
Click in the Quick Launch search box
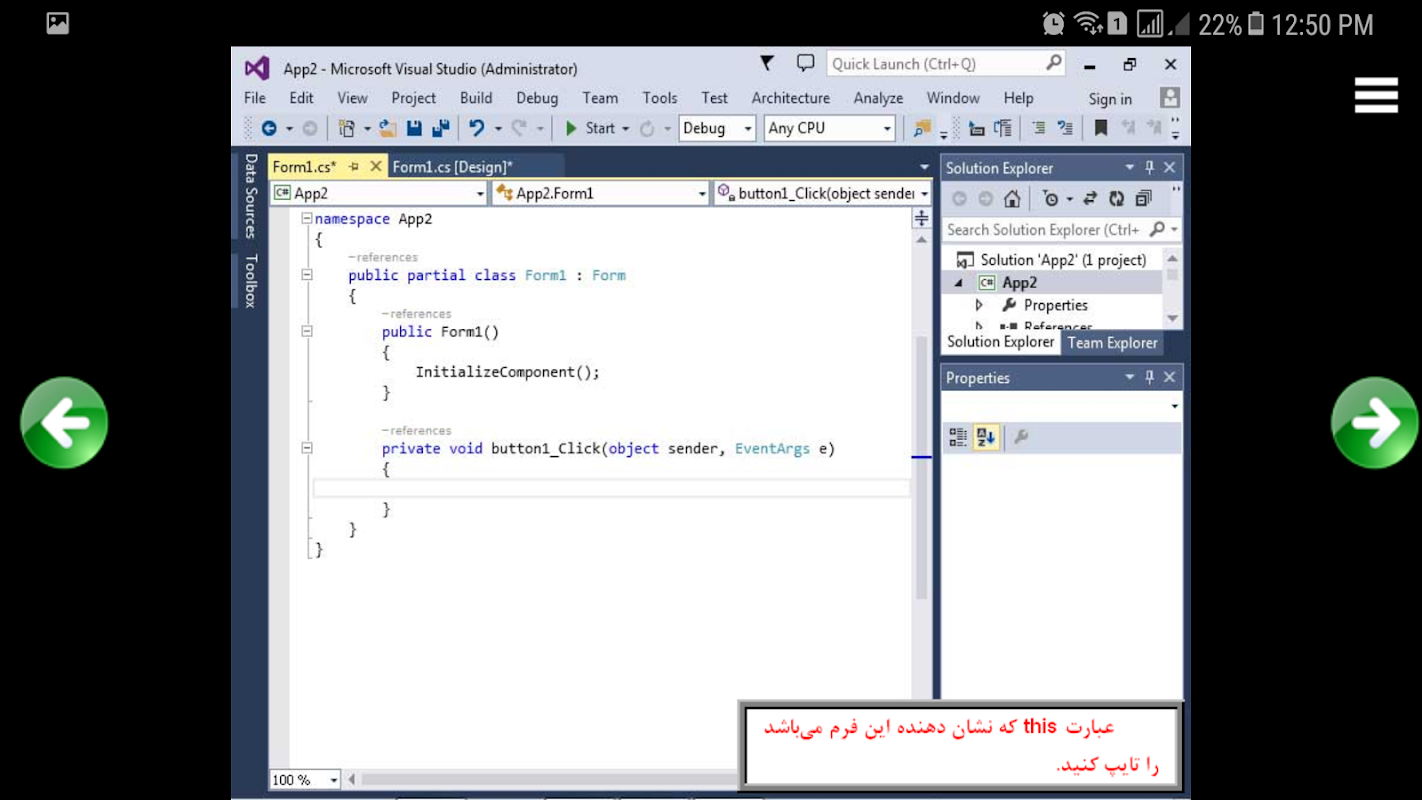pyautogui.click(x=935, y=64)
